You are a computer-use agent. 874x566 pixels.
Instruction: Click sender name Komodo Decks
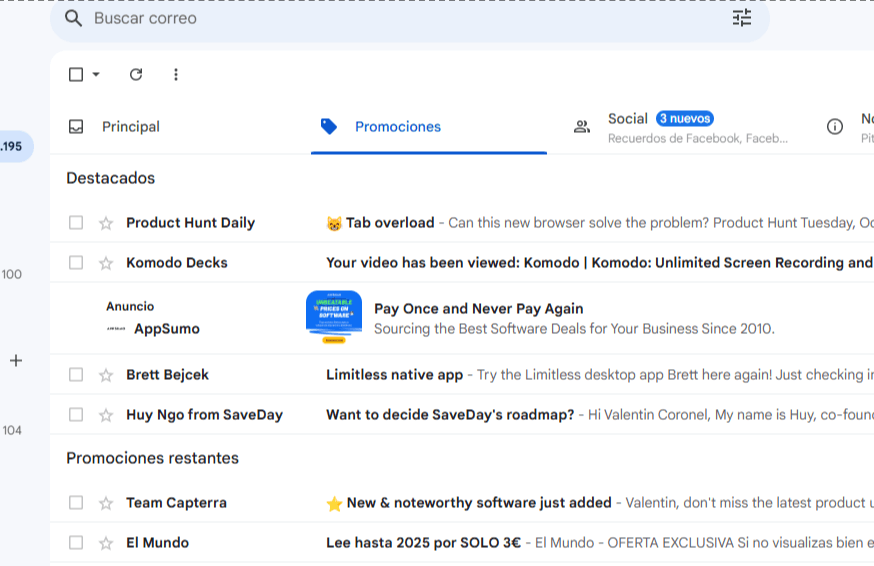pyautogui.click(x=177, y=263)
